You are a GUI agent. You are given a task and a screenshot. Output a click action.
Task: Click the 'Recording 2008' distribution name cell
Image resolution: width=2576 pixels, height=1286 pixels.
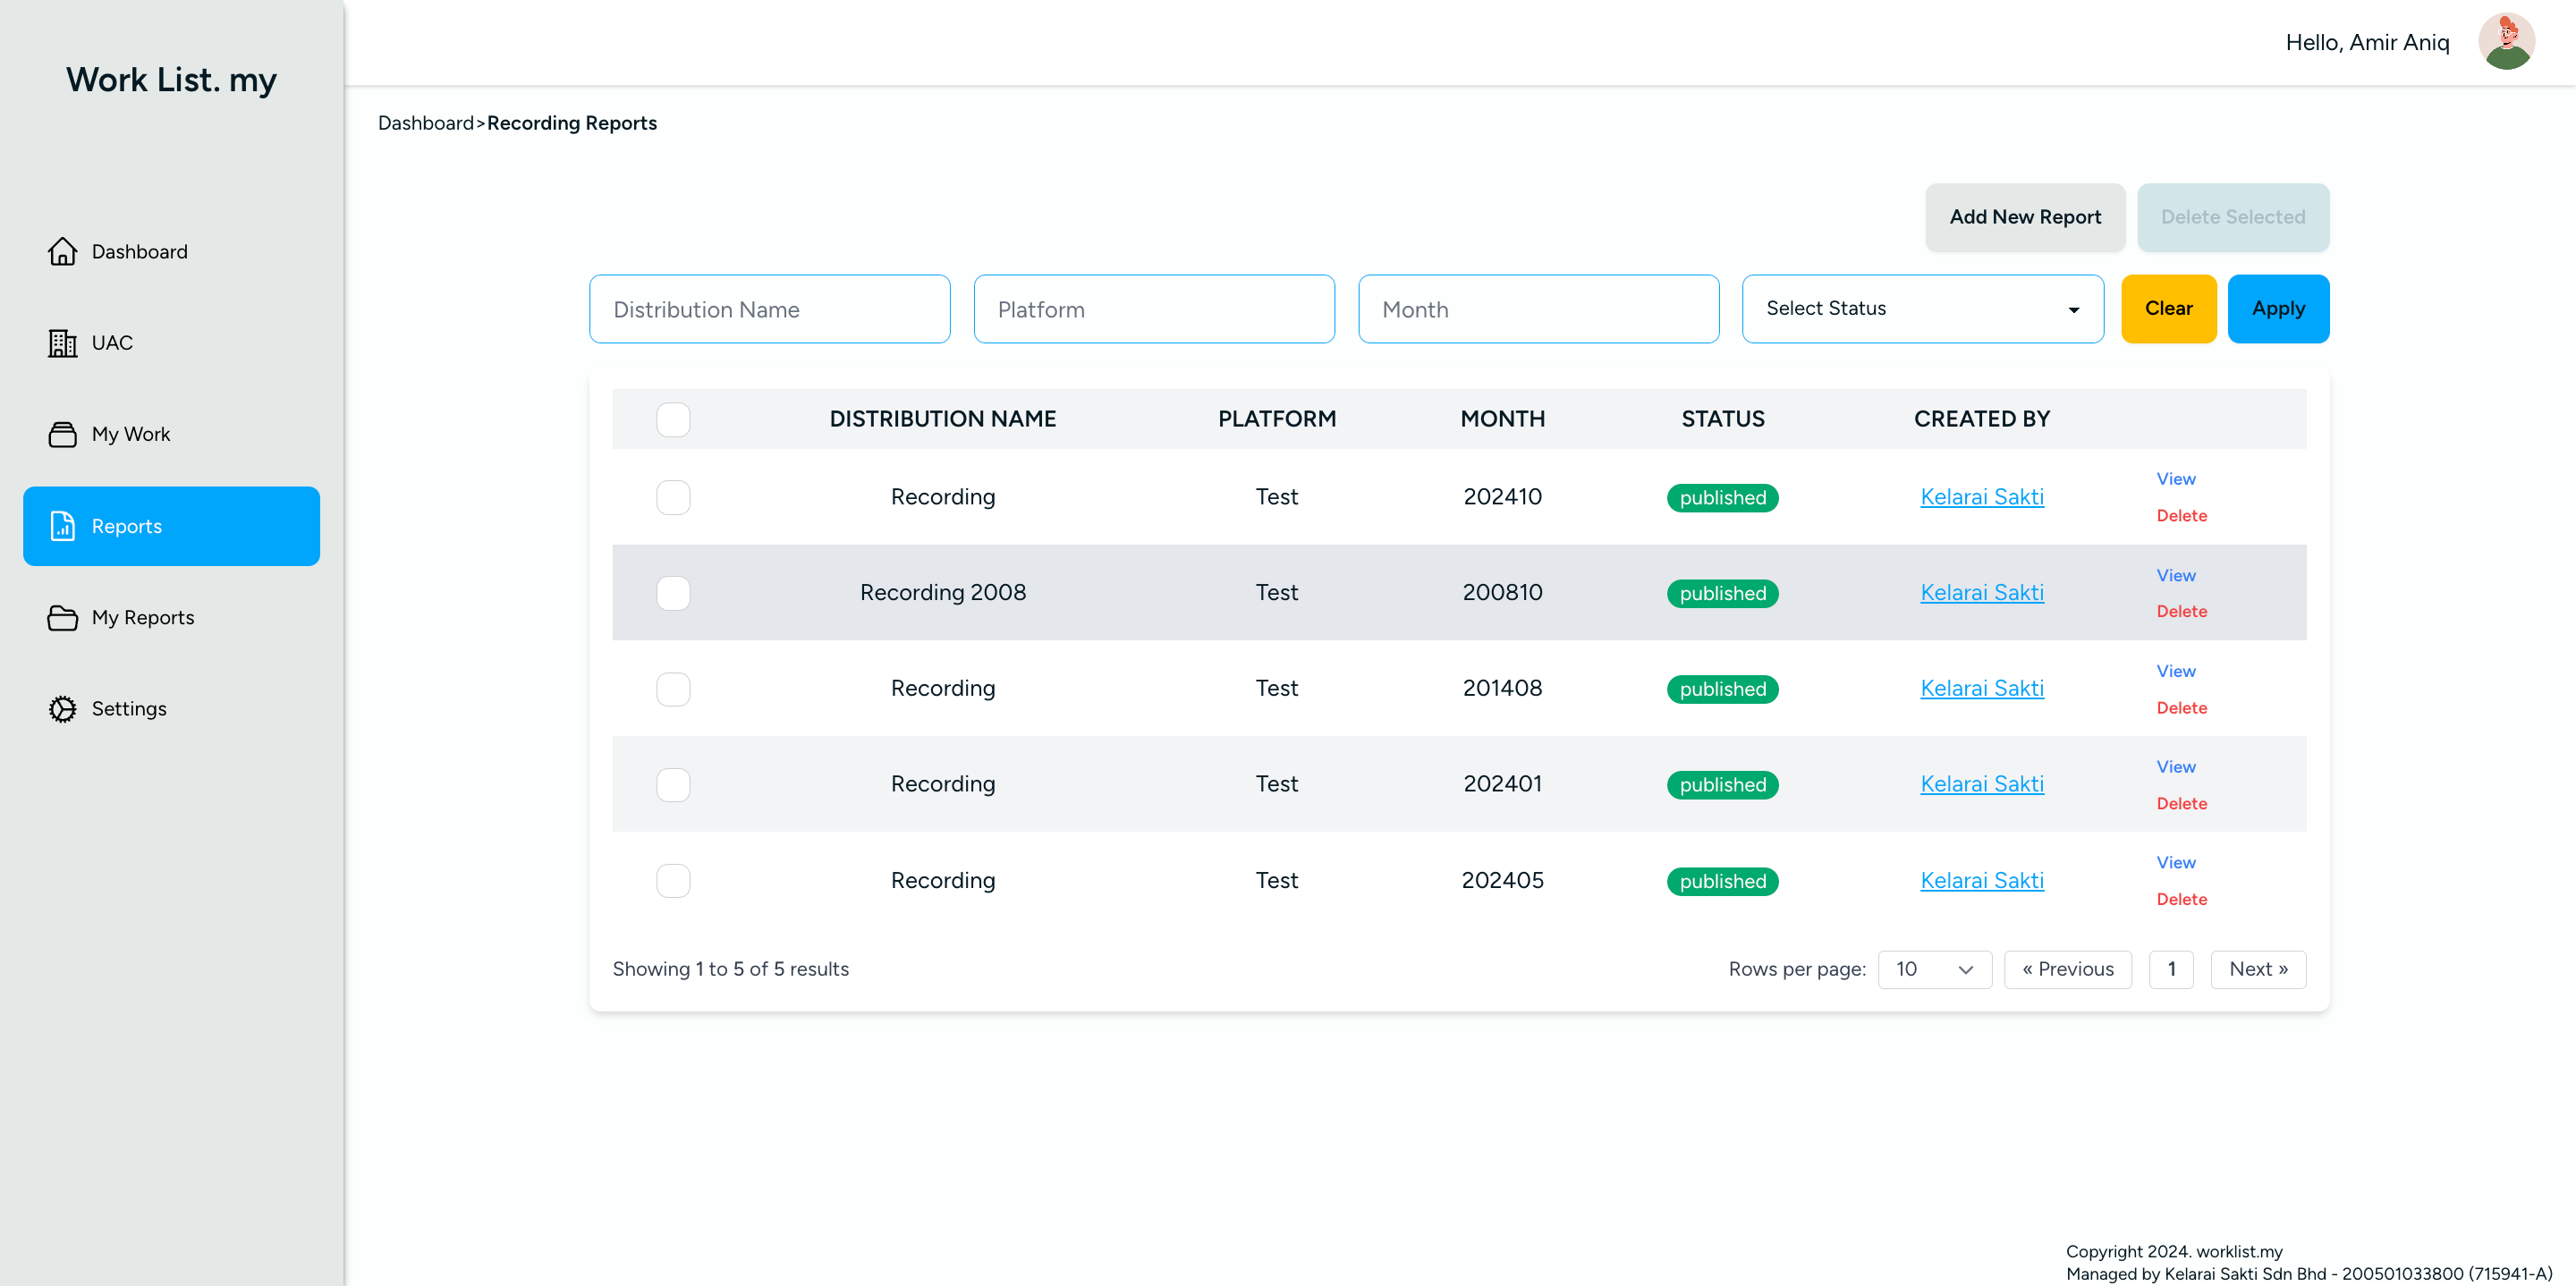click(942, 593)
